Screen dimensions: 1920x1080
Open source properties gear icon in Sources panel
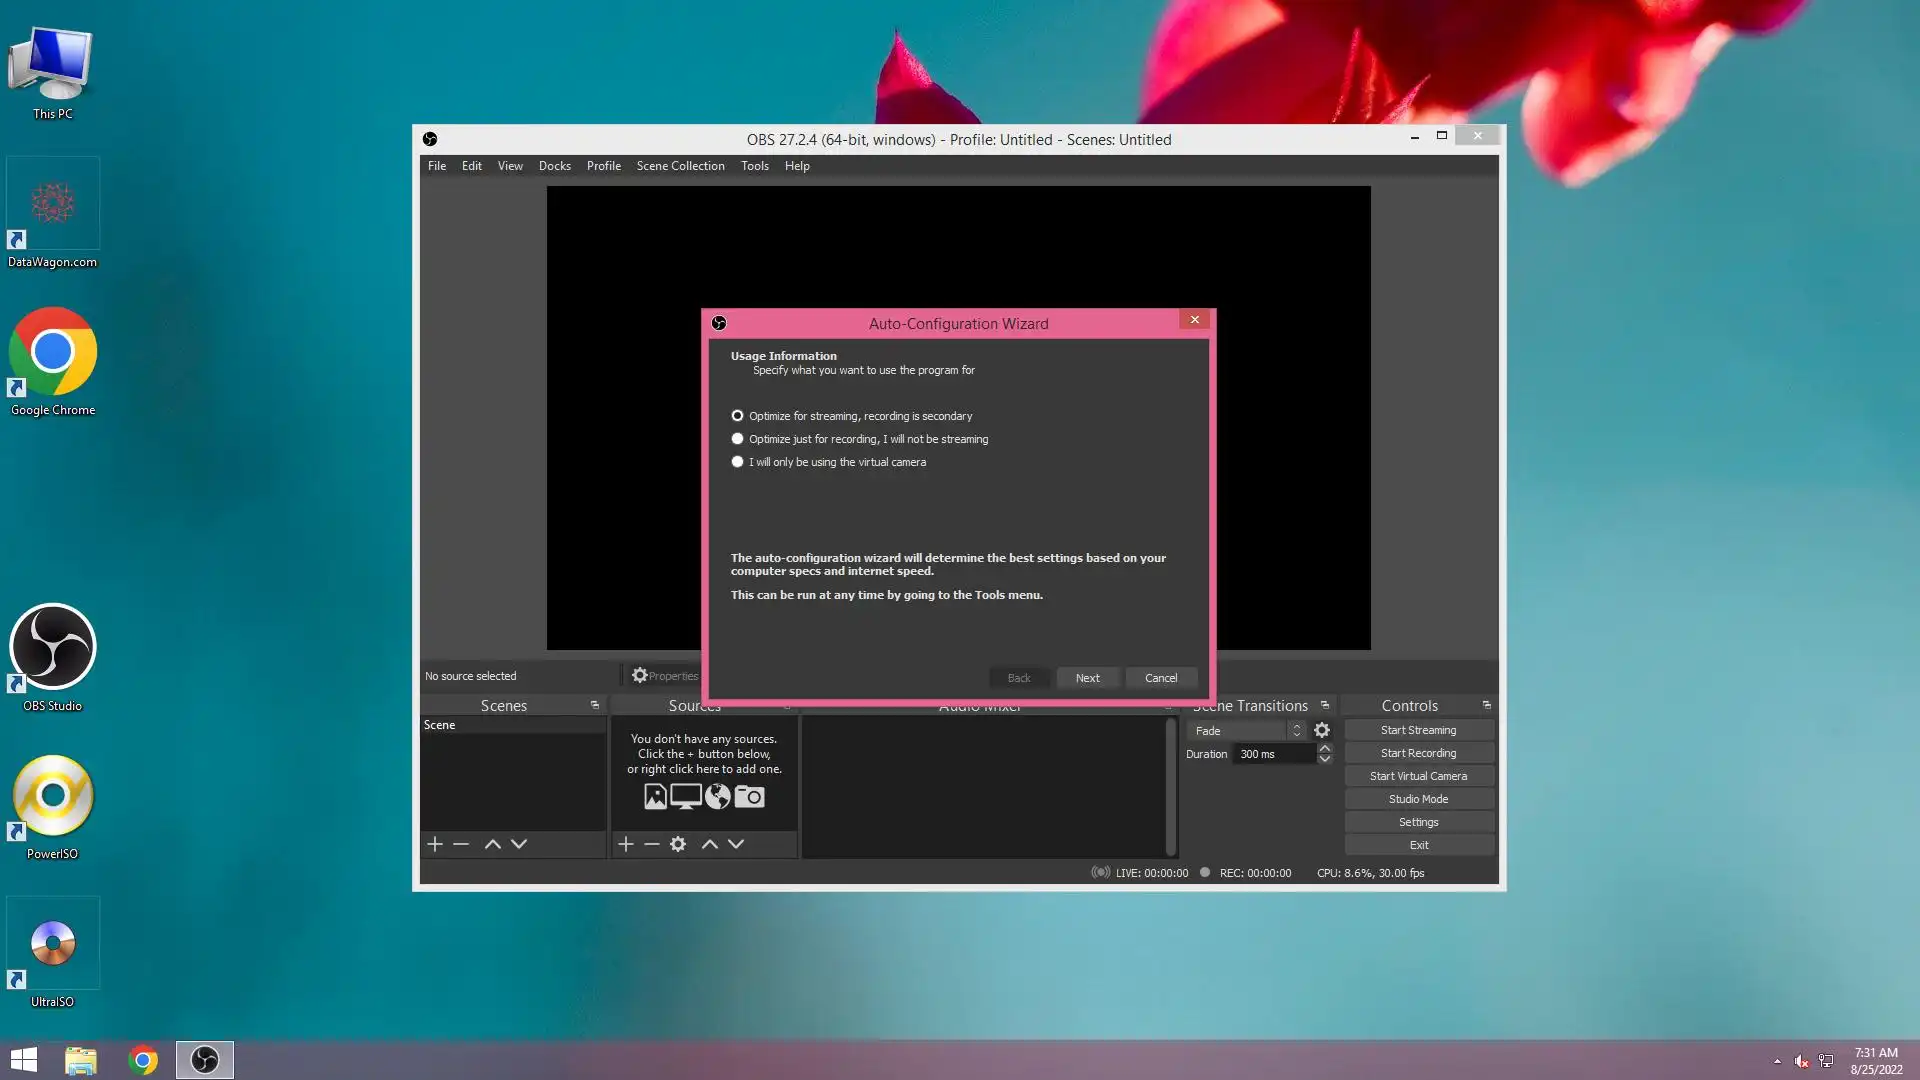[x=678, y=844]
